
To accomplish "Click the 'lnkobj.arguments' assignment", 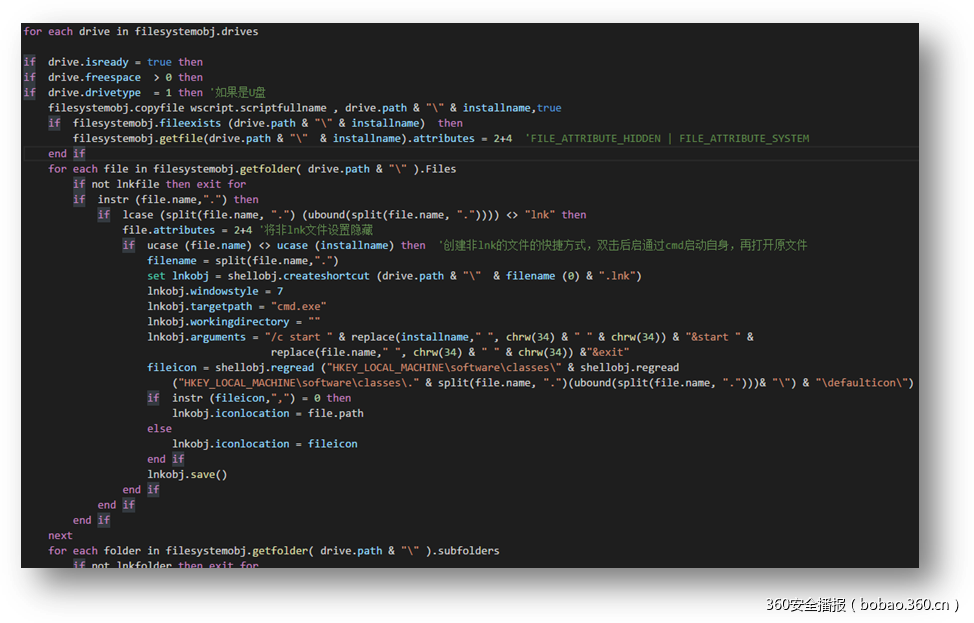I will point(196,337).
